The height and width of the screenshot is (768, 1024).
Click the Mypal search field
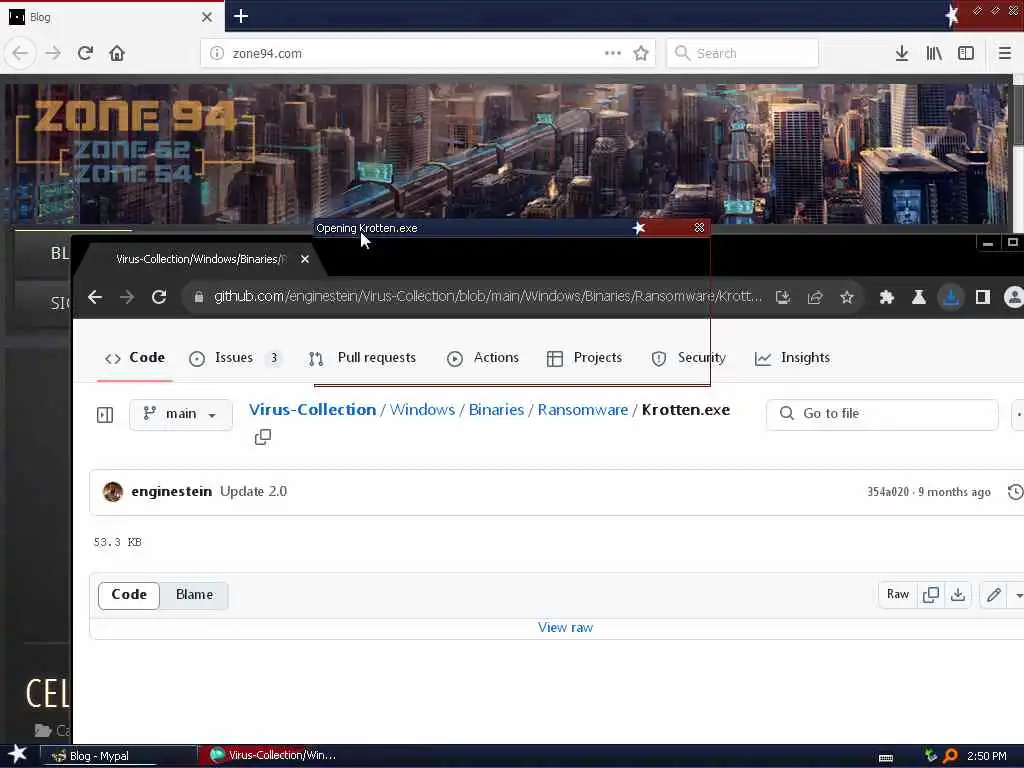pyautogui.click(x=743, y=53)
